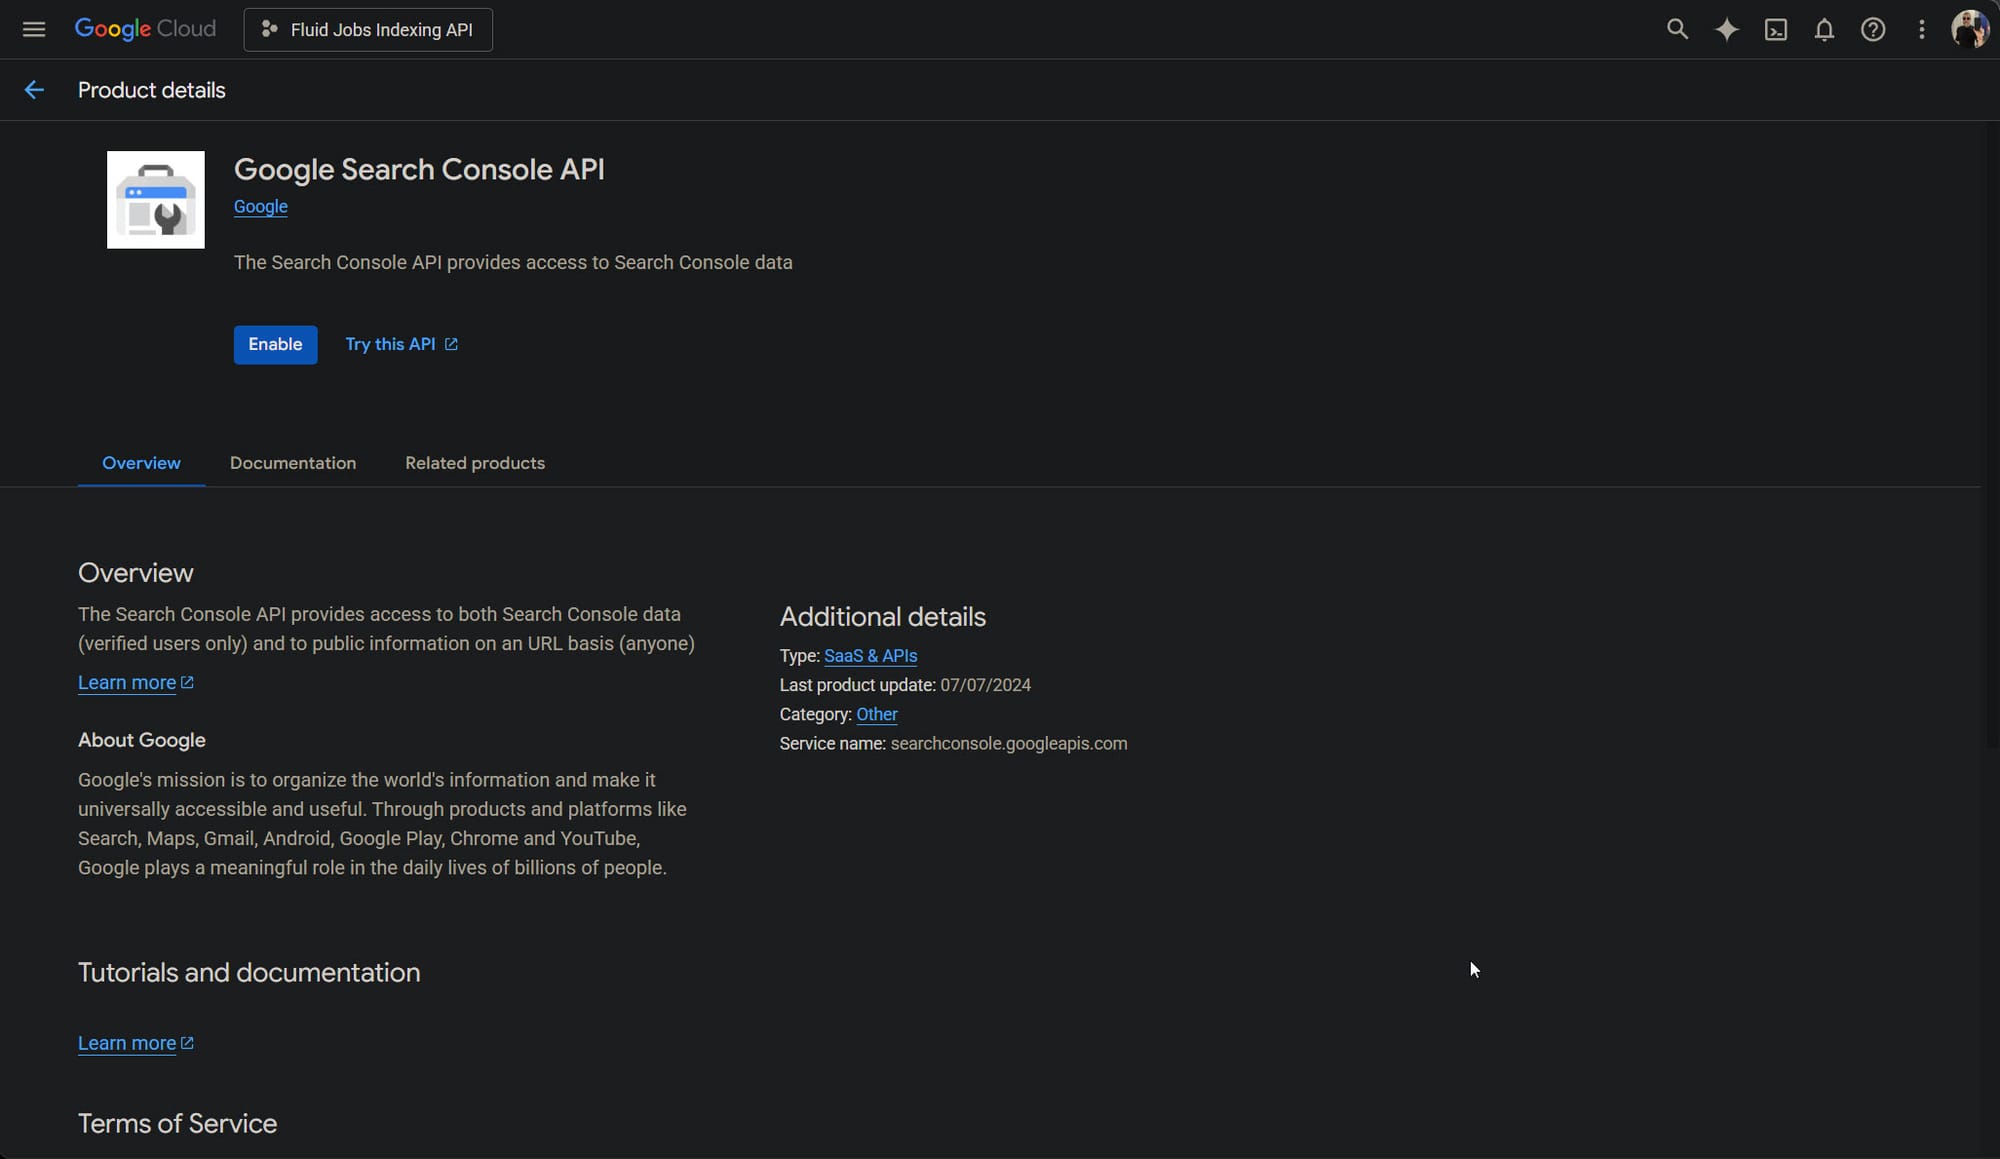The width and height of the screenshot is (2000, 1159).
Task: Open the user profile avatar
Action: 1969,29
